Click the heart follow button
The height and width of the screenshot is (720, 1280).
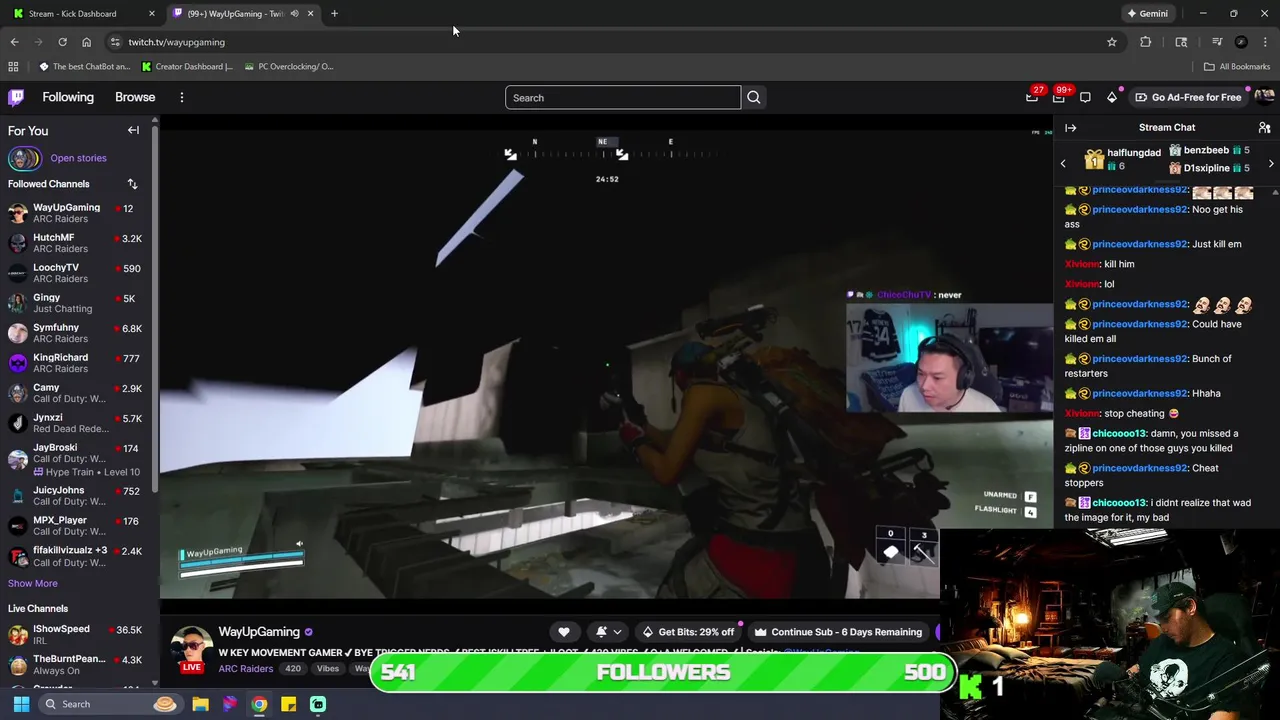click(x=564, y=632)
